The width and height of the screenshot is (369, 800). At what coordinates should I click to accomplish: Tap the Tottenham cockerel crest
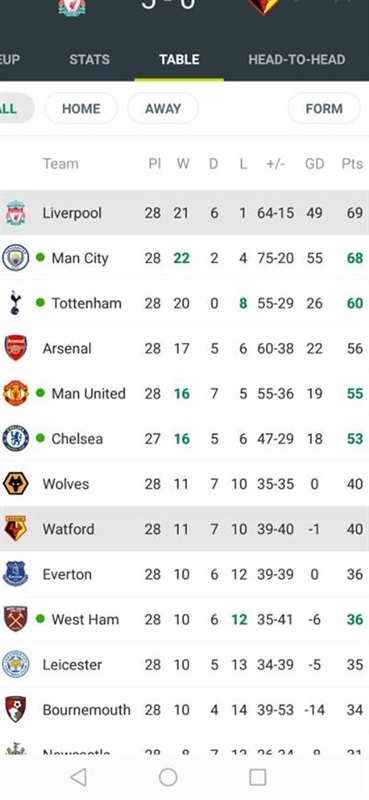tap(16, 303)
